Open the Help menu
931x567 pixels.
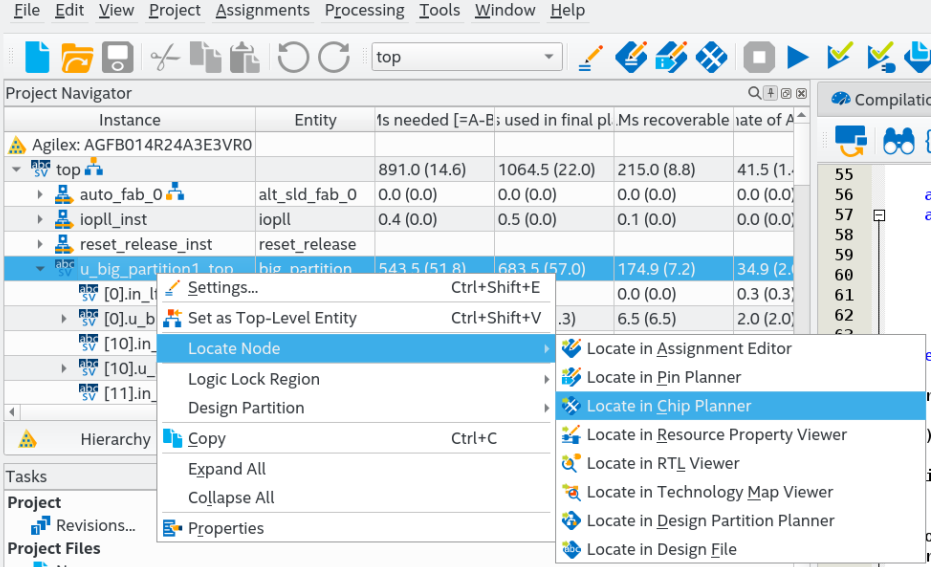coord(568,10)
